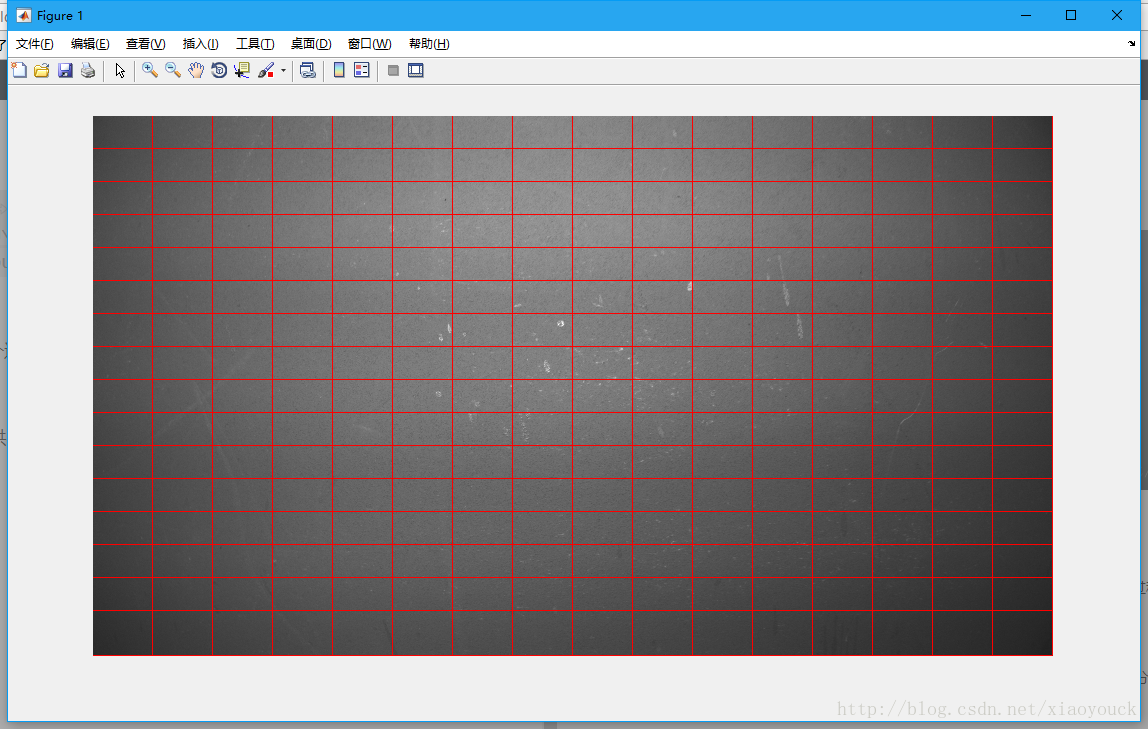Open the 工具(T) menu
Viewport: 1148px width, 729px height.
click(x=255, y=44)
